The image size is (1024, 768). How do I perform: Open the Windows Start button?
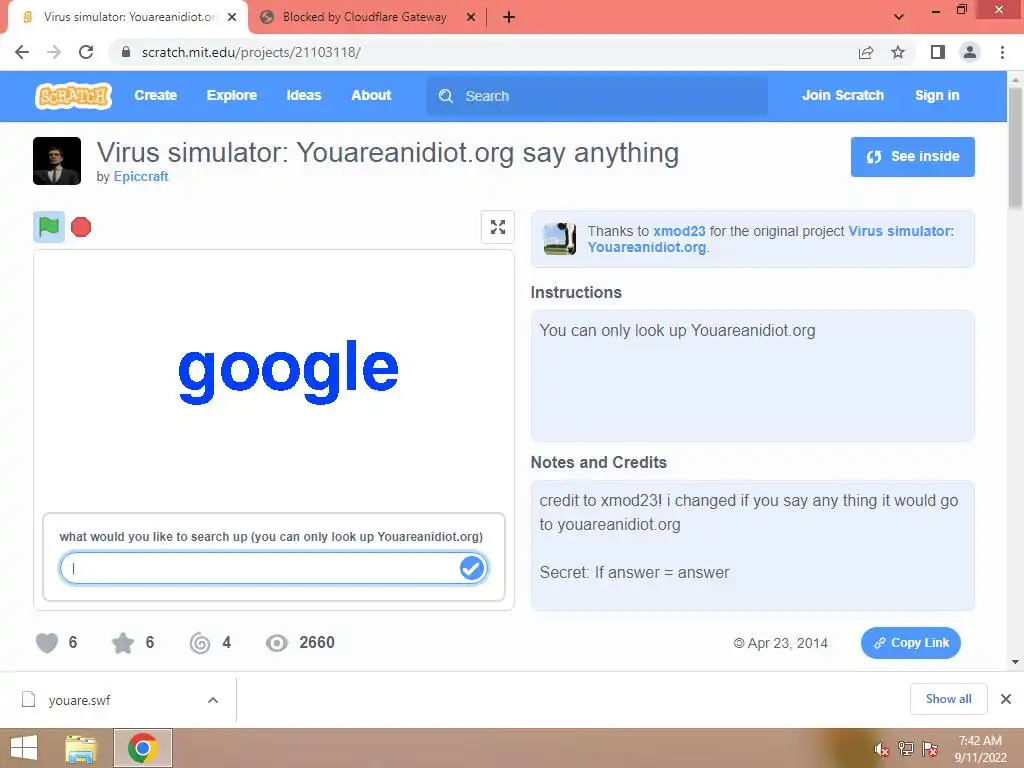click(x=24, y=748)
